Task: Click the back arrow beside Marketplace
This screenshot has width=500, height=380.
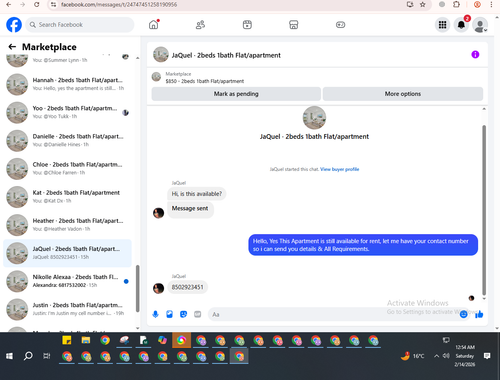Action: click(x=12, y=47)
